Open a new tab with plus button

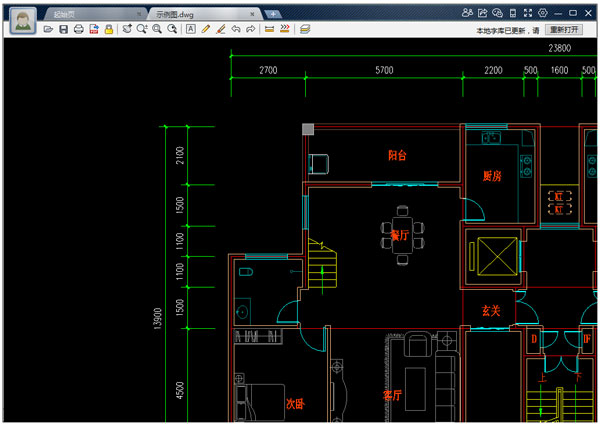[273, 15]
